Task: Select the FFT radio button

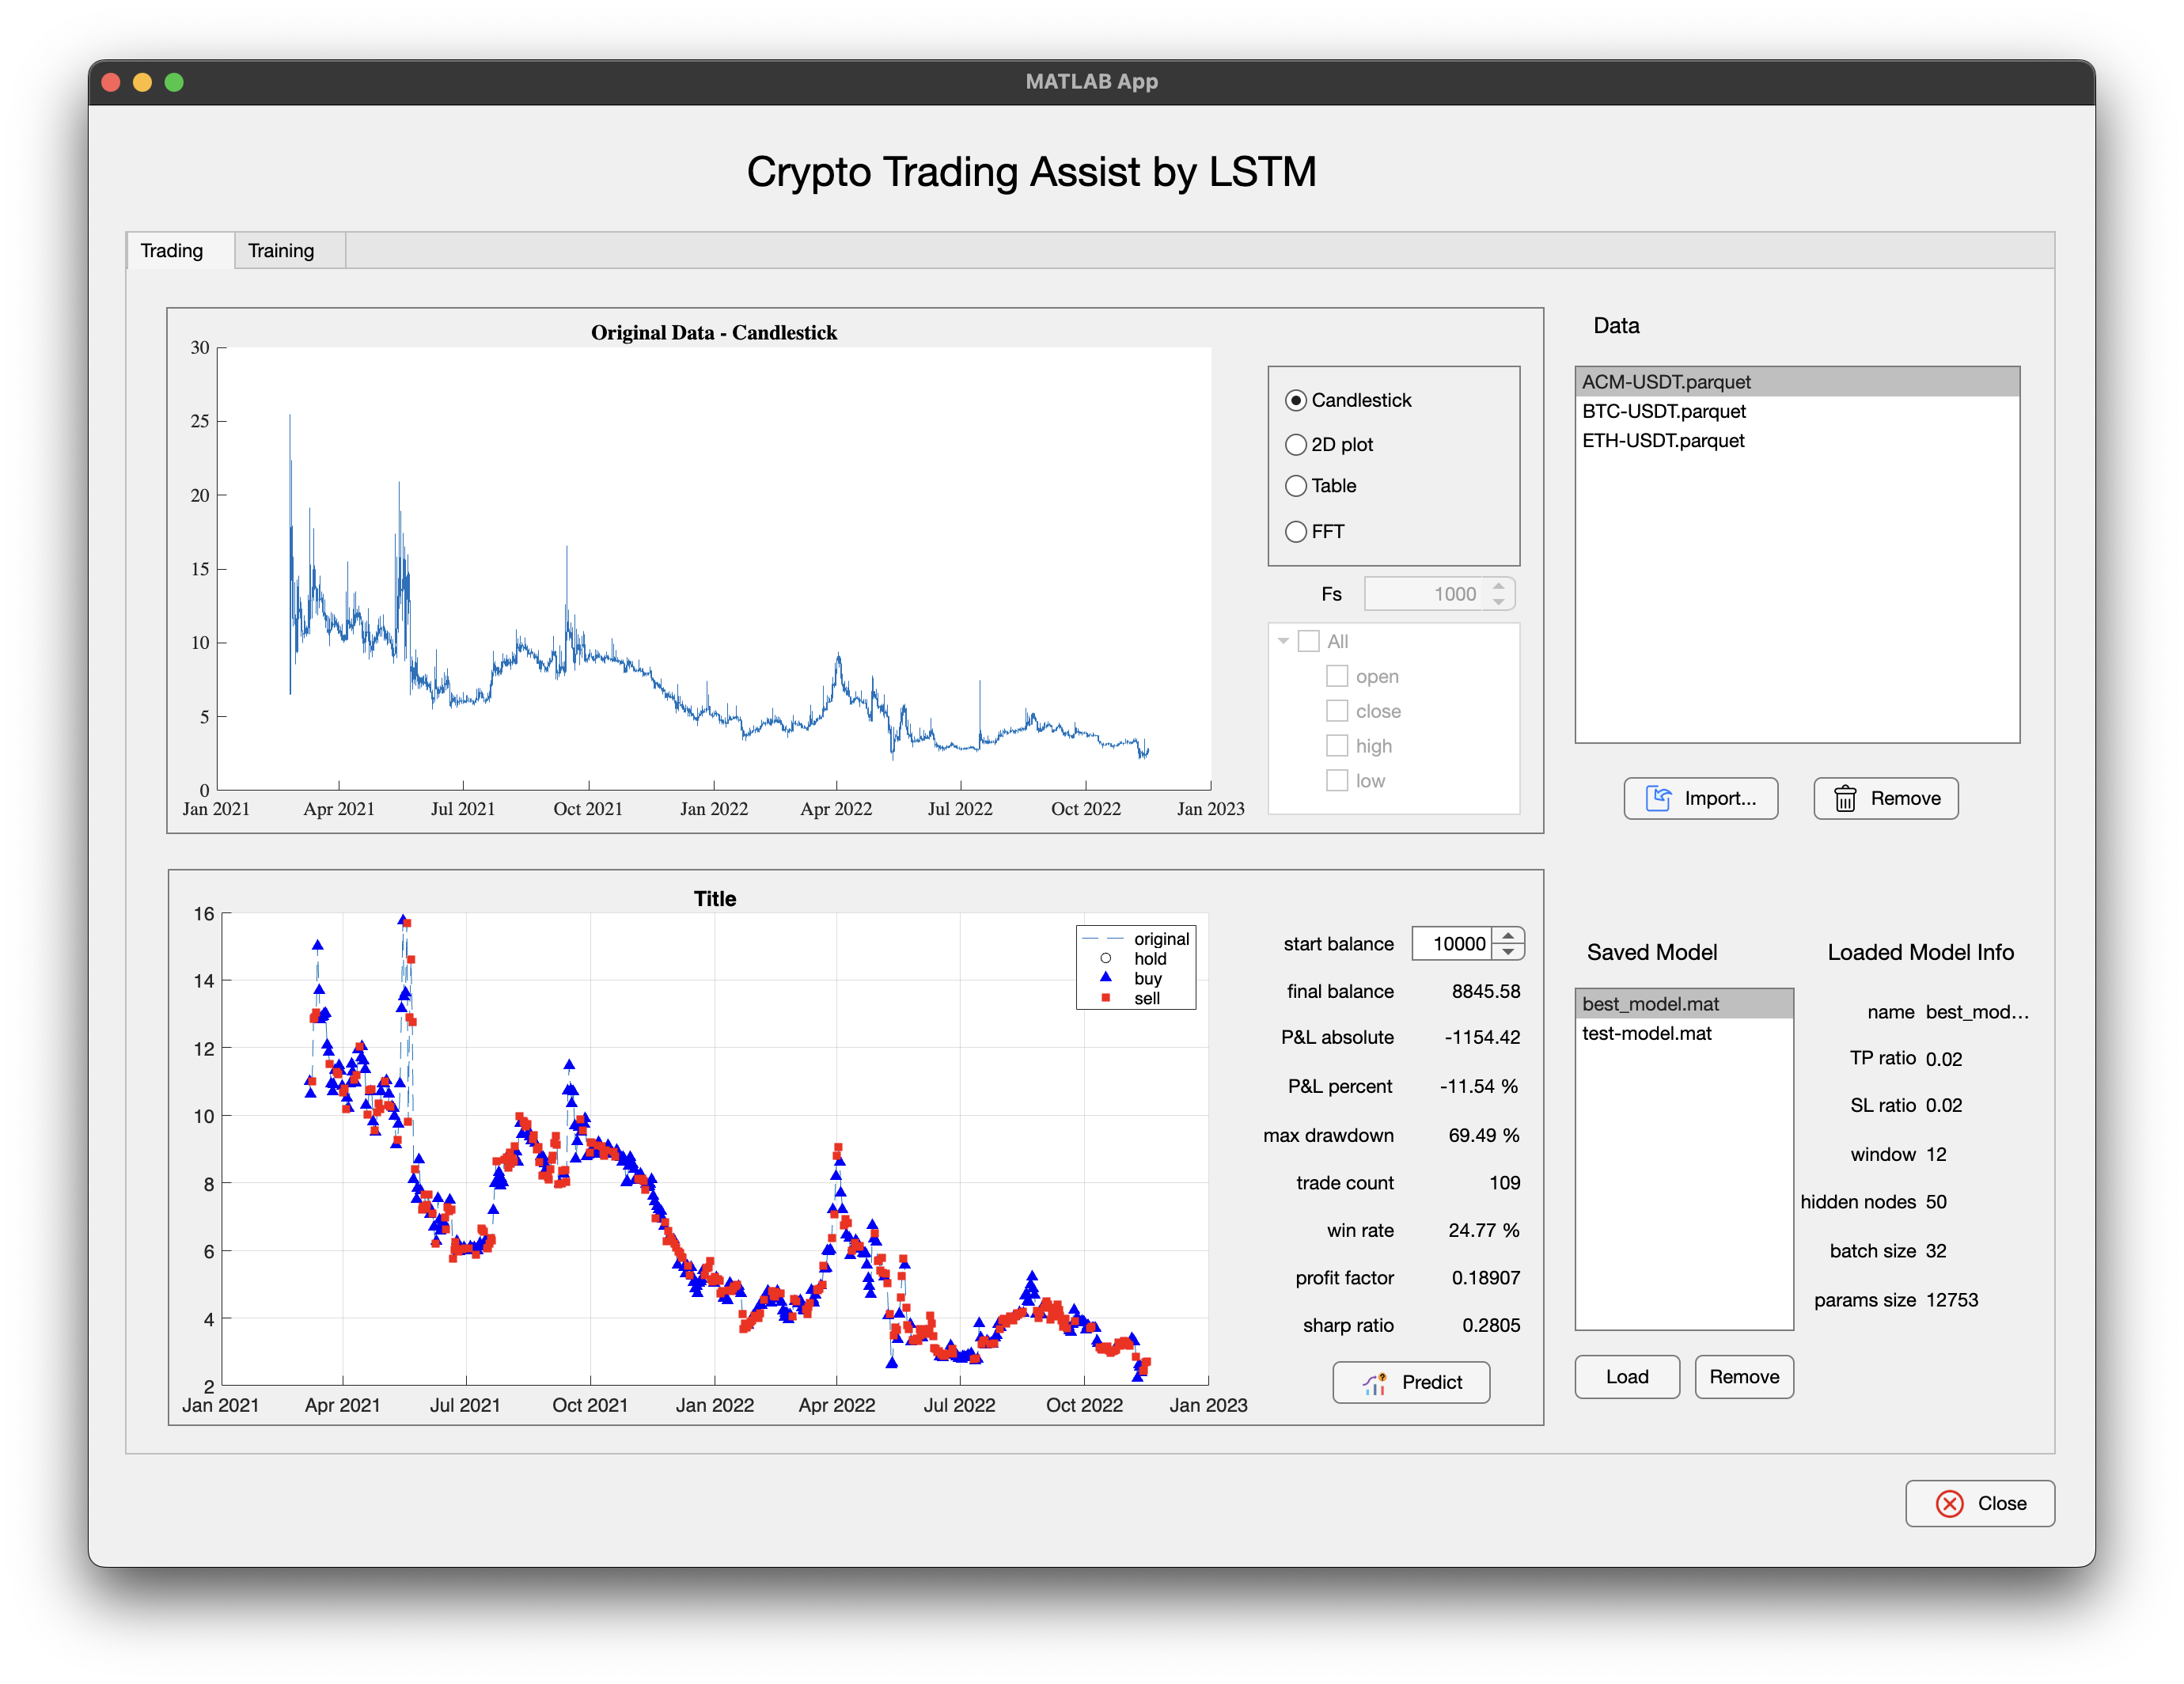Action: (x=1296, y=531)
